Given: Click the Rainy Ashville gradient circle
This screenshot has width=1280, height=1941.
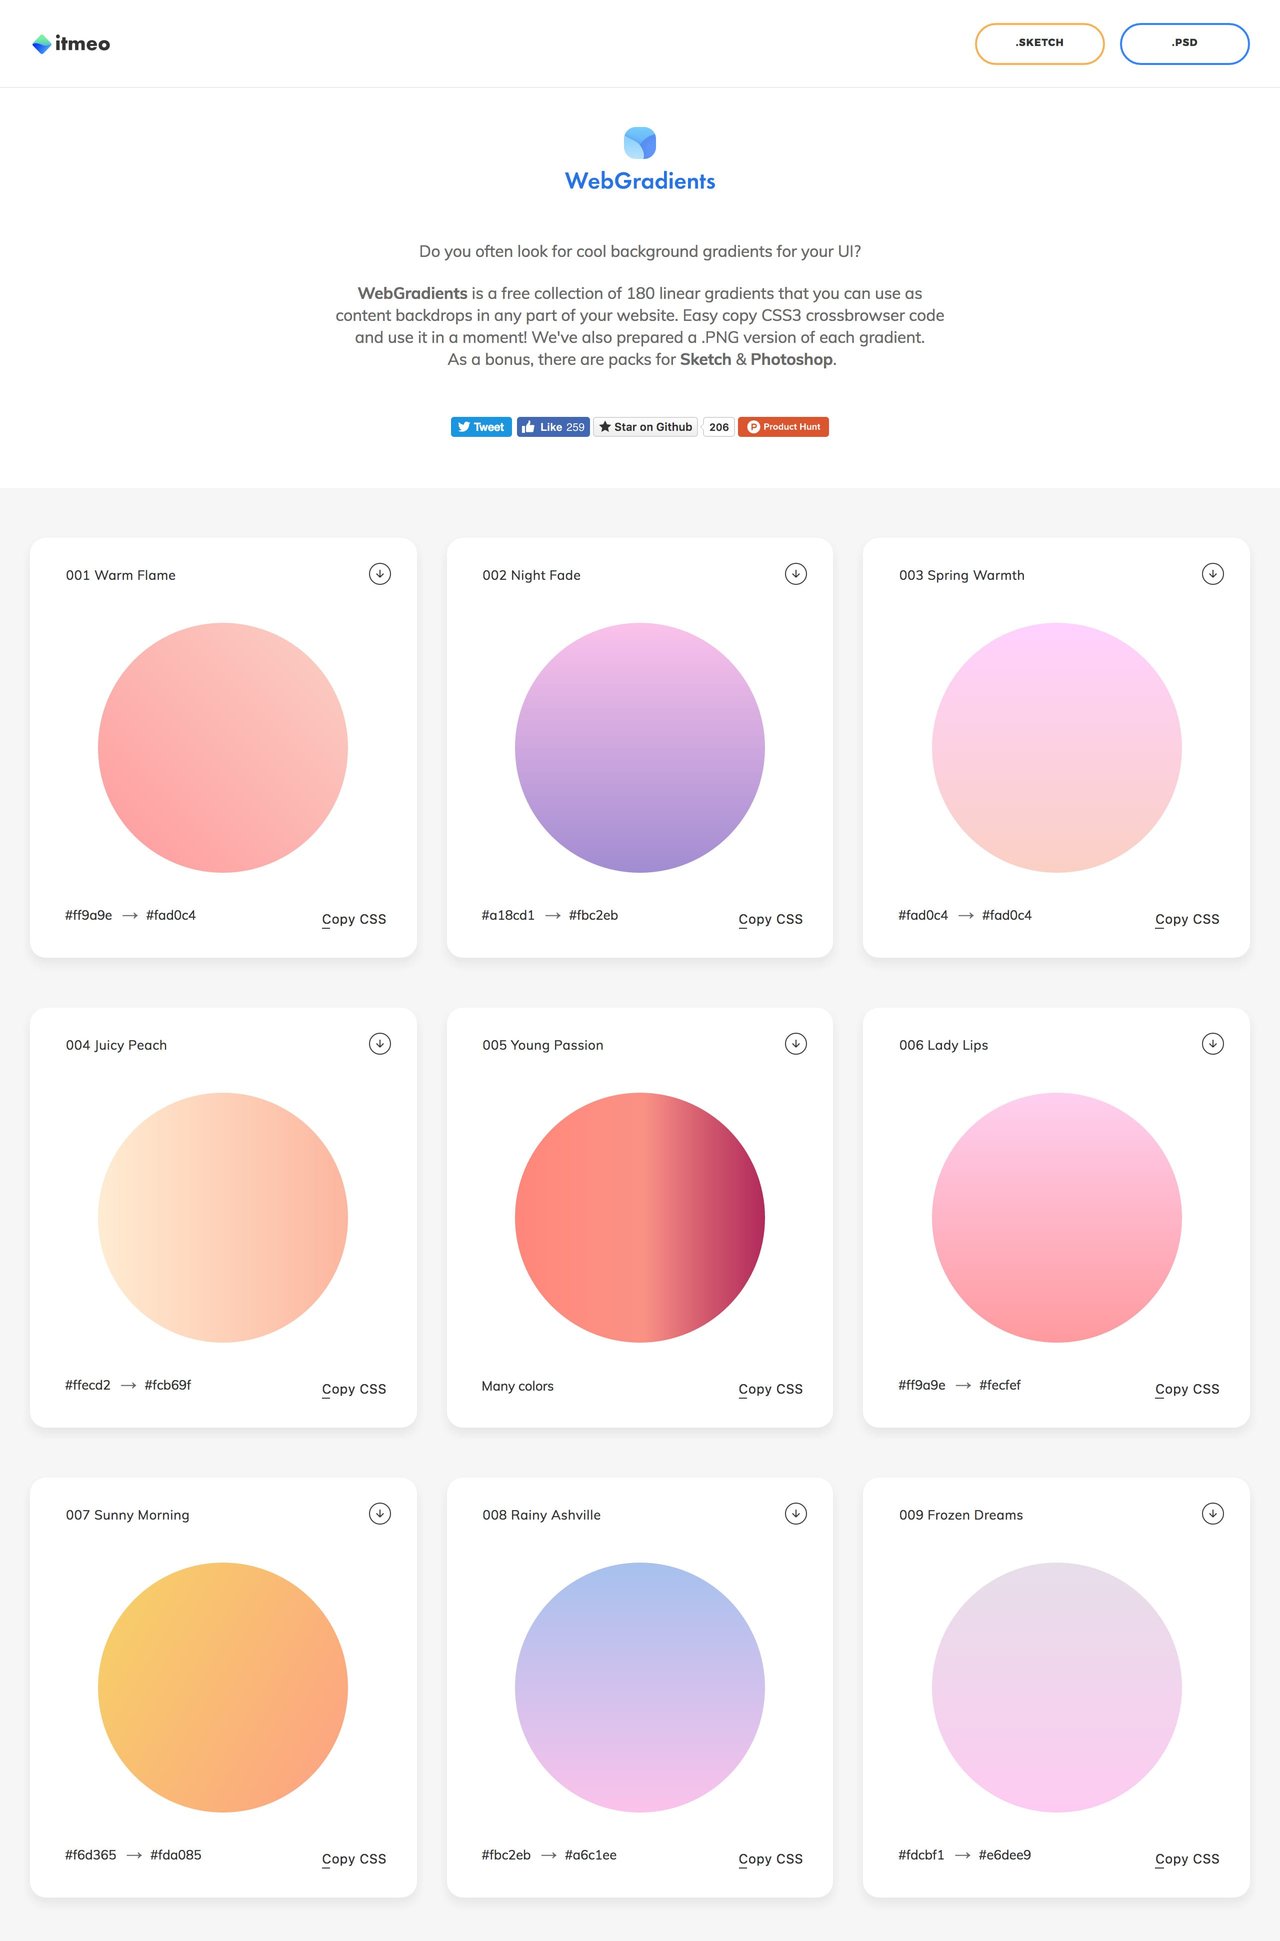Looking at the screenshot, I should (x=640, y=1688).
